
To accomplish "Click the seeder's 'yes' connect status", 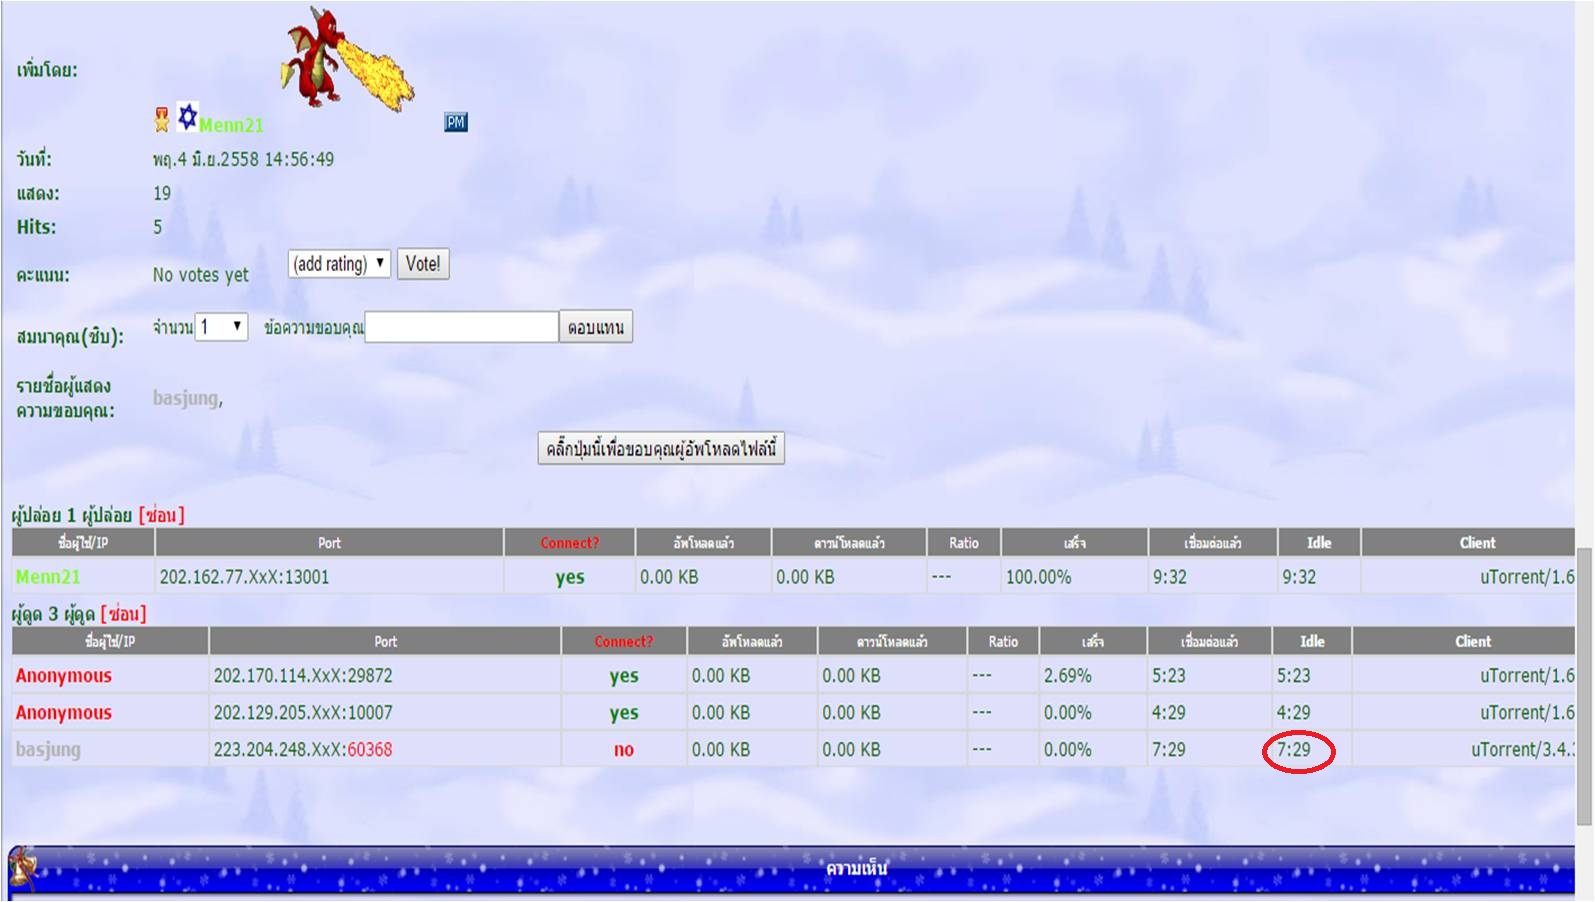I will pyautogui.click(x=570, y=577).
